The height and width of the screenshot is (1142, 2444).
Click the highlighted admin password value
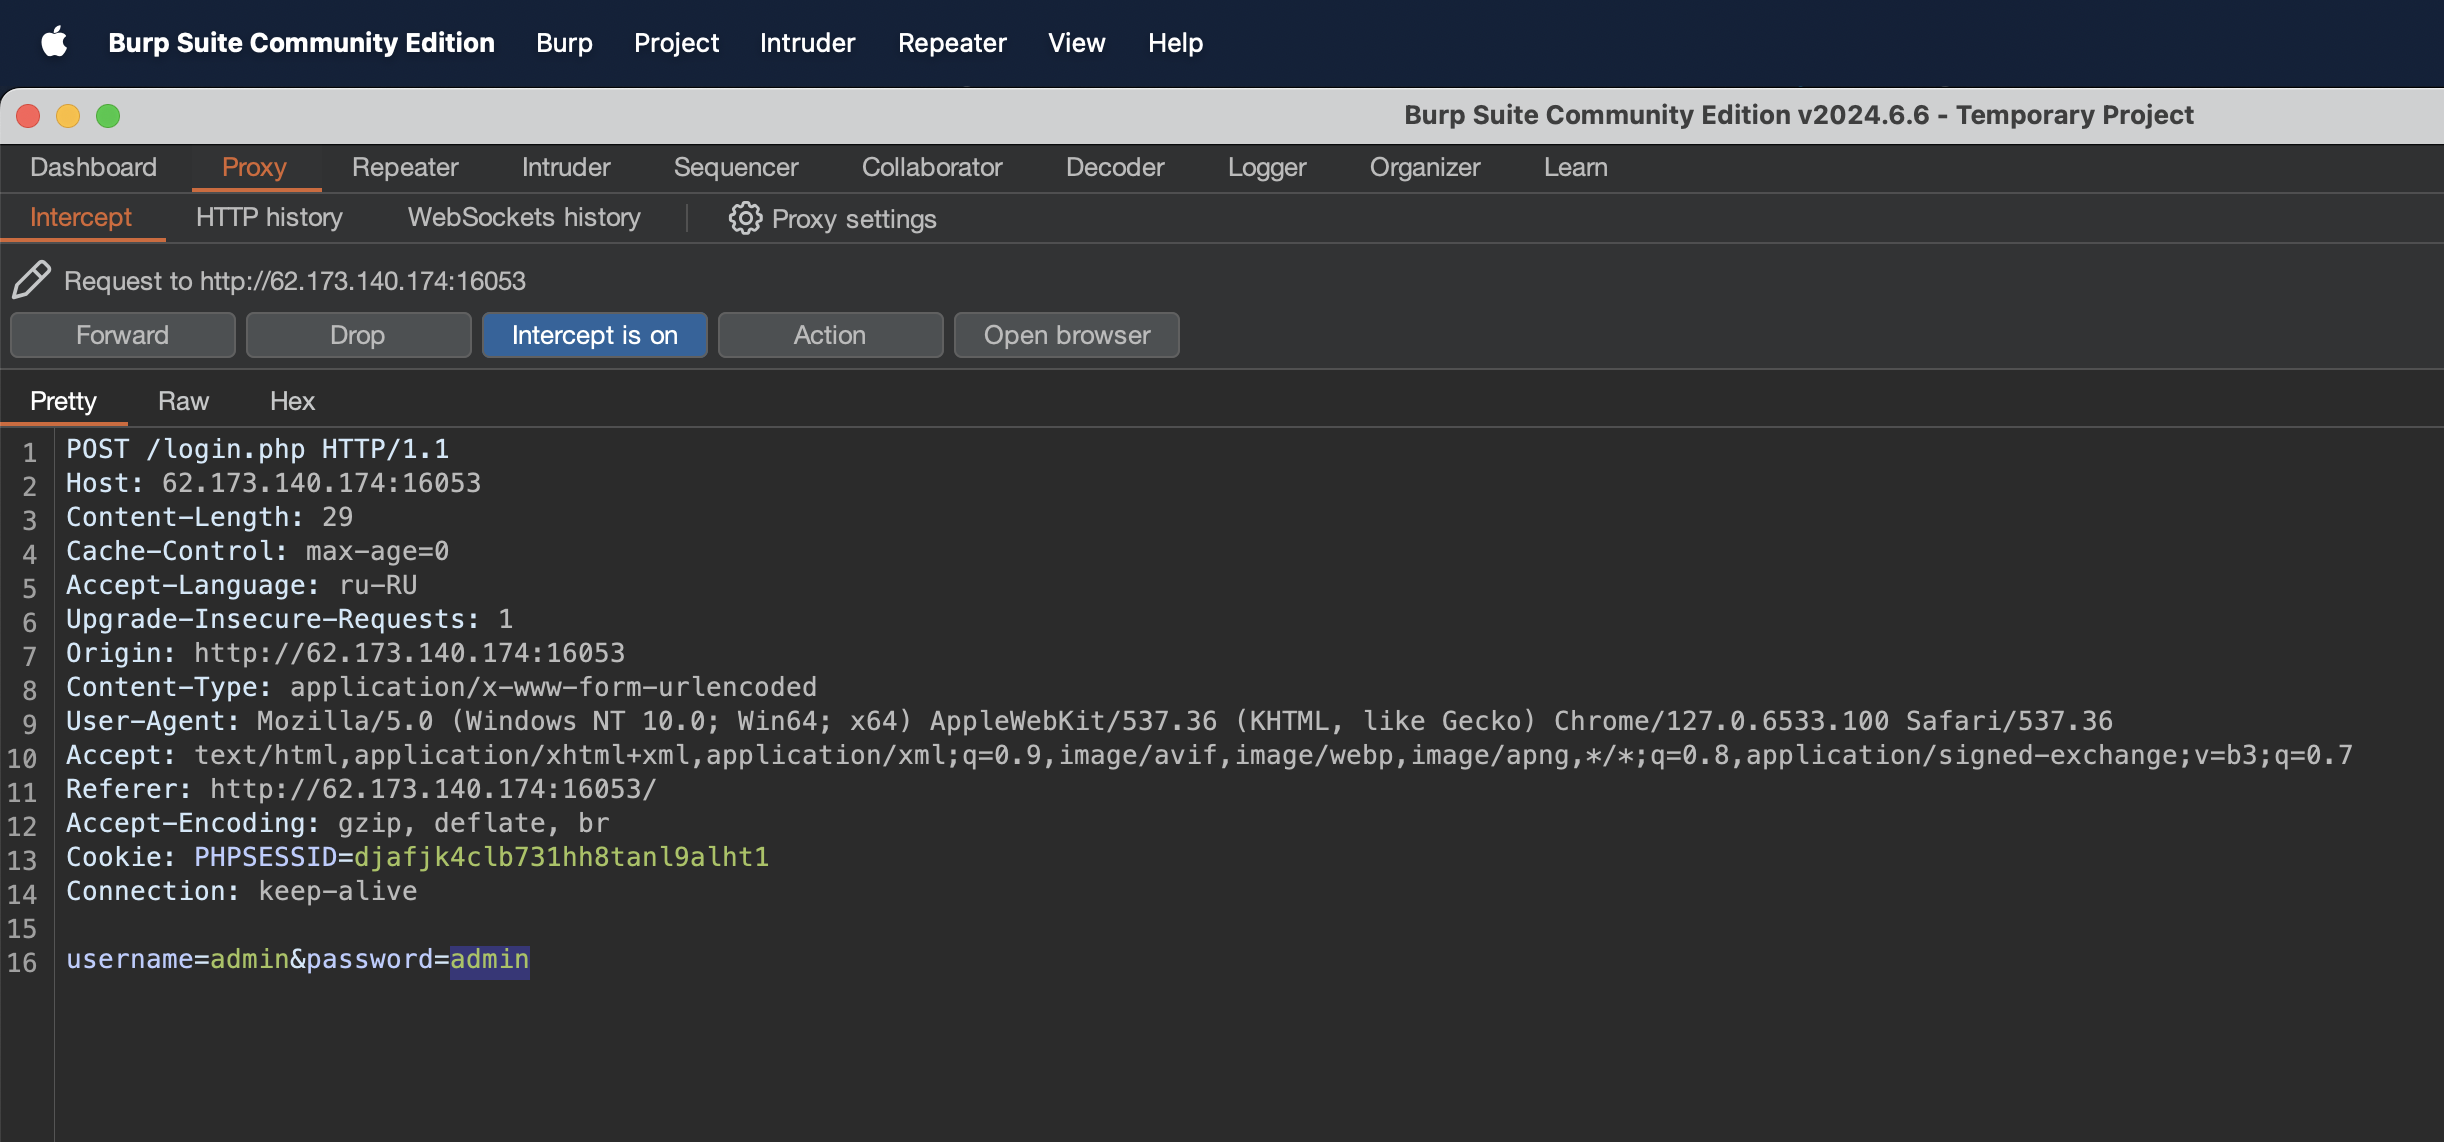pos(489,959)
